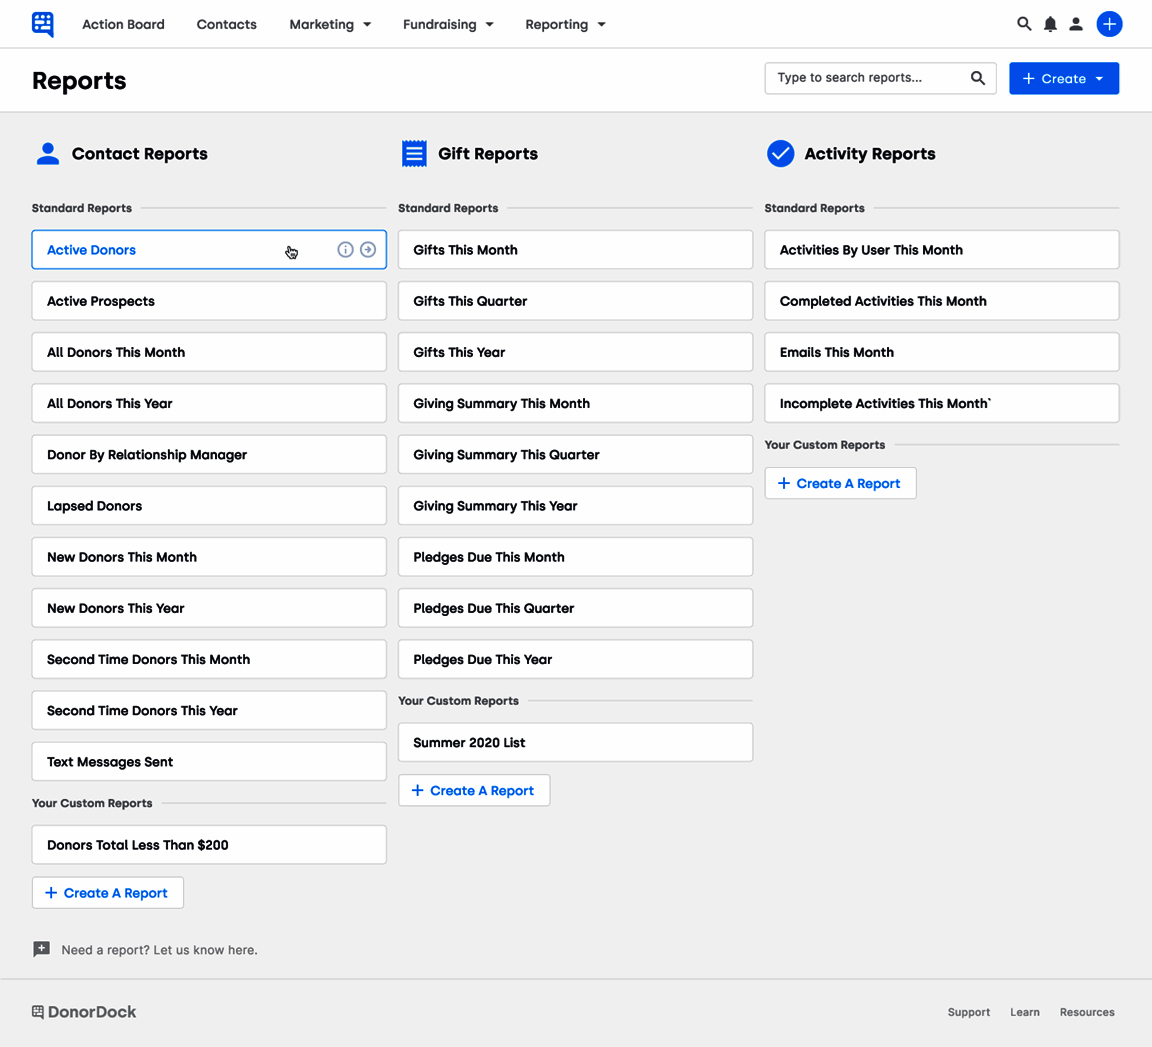Expand the Marketing dropdown menu
Image resolution: width=1152 pixels, height=1047 pixels.
pyautogui.click(x=330, y=24)
